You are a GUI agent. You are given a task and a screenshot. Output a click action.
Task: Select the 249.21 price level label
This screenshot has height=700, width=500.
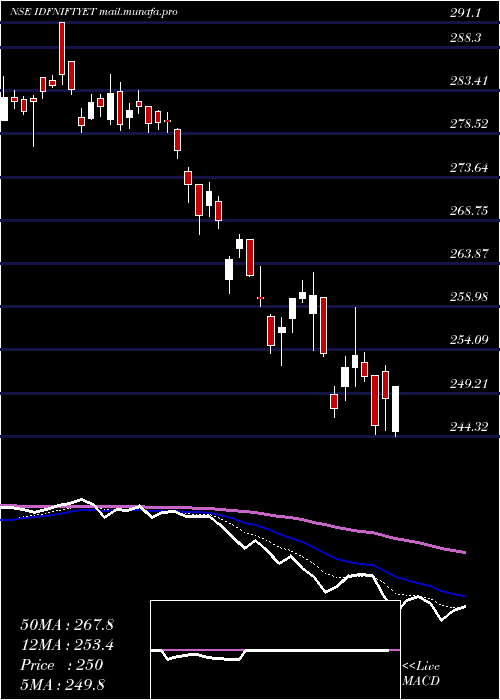[469, 384]
